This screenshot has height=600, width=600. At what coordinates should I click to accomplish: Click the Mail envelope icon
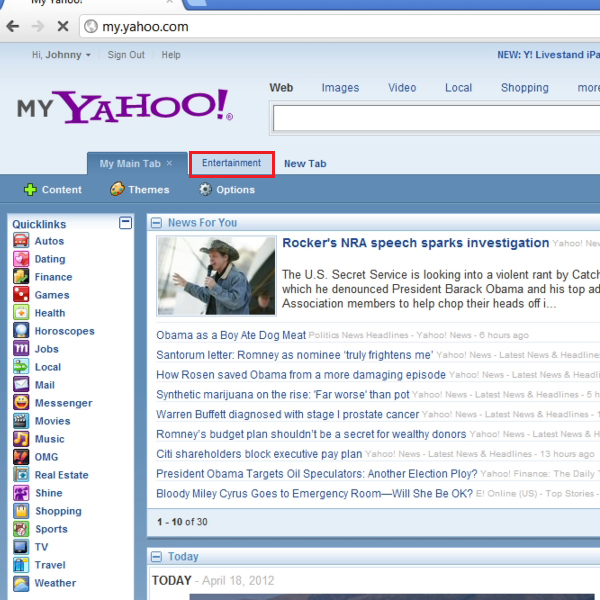tap(21, 385)
